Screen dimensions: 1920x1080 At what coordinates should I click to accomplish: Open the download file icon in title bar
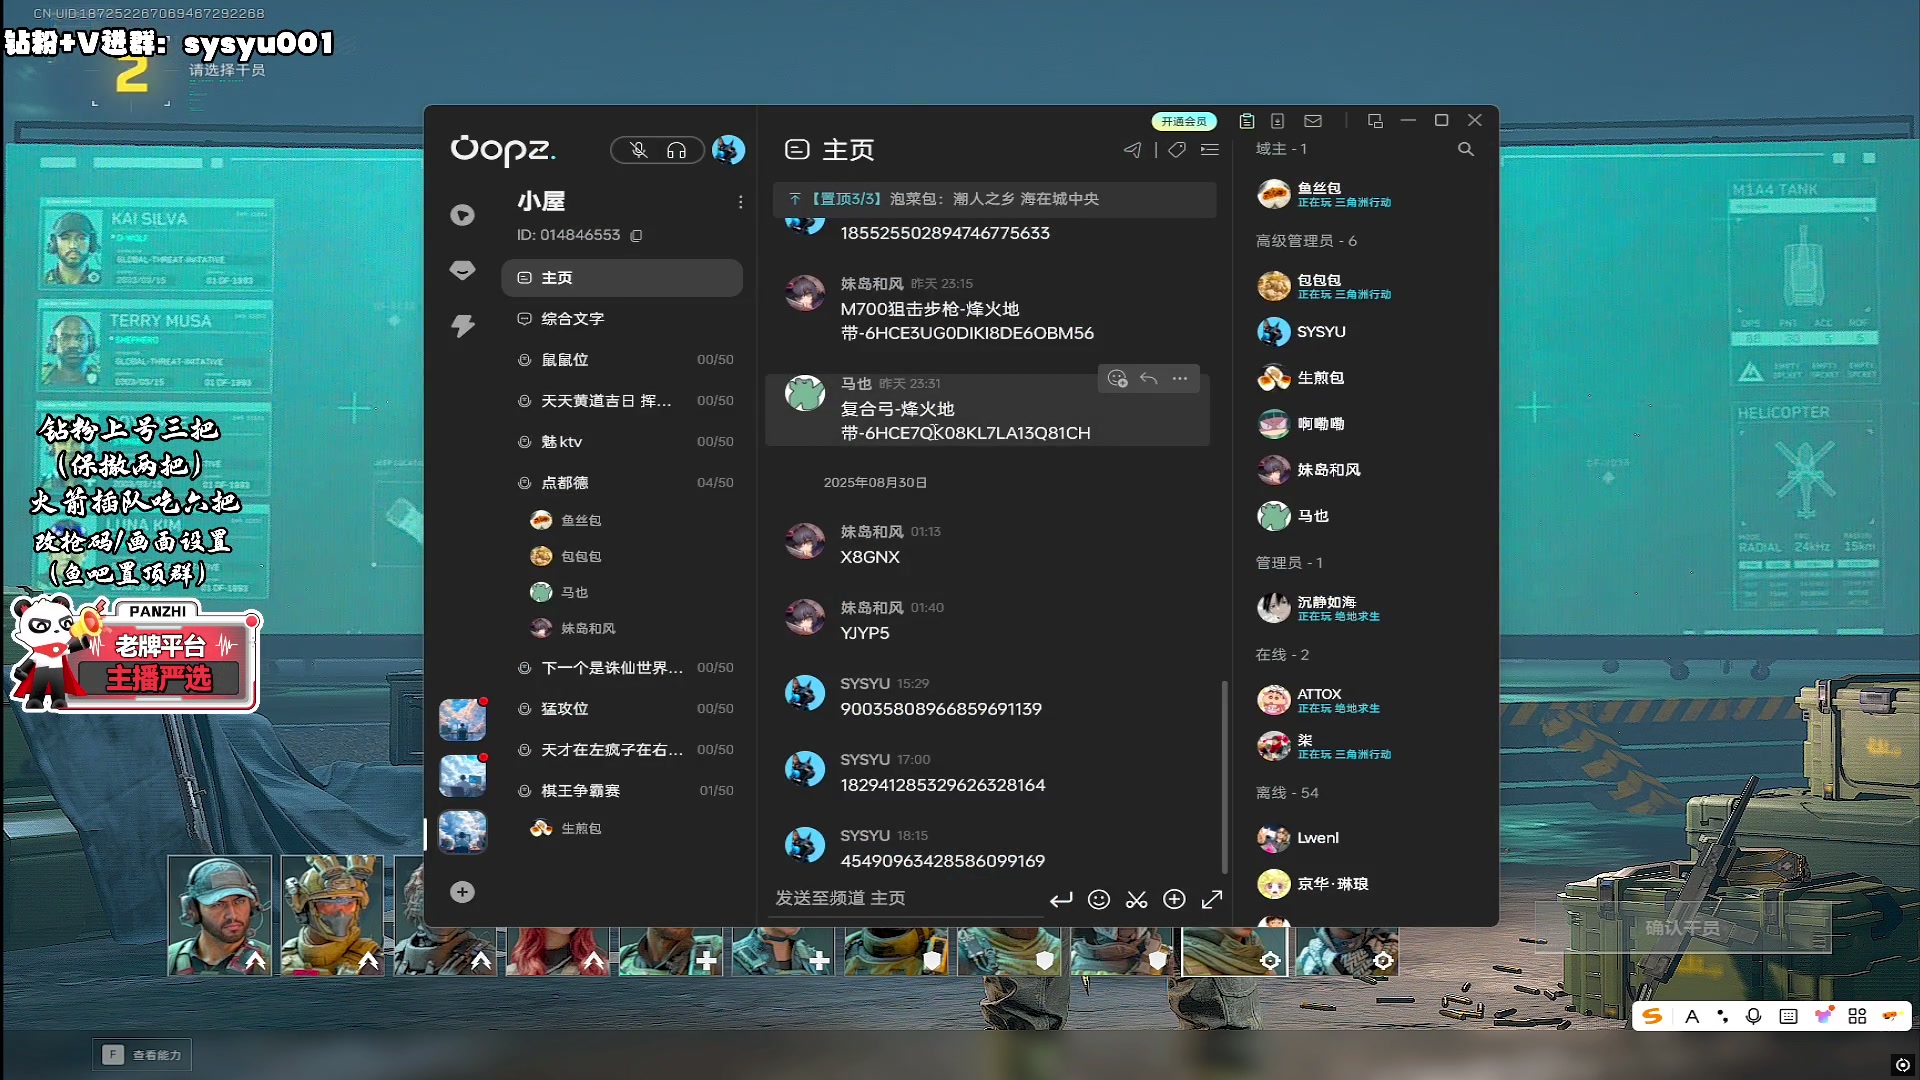[x=1277, y=121]
